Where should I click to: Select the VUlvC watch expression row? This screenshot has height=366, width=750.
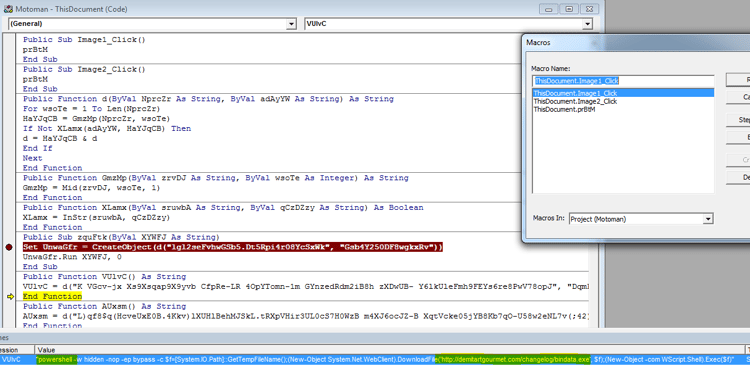(x=375, y=359)
